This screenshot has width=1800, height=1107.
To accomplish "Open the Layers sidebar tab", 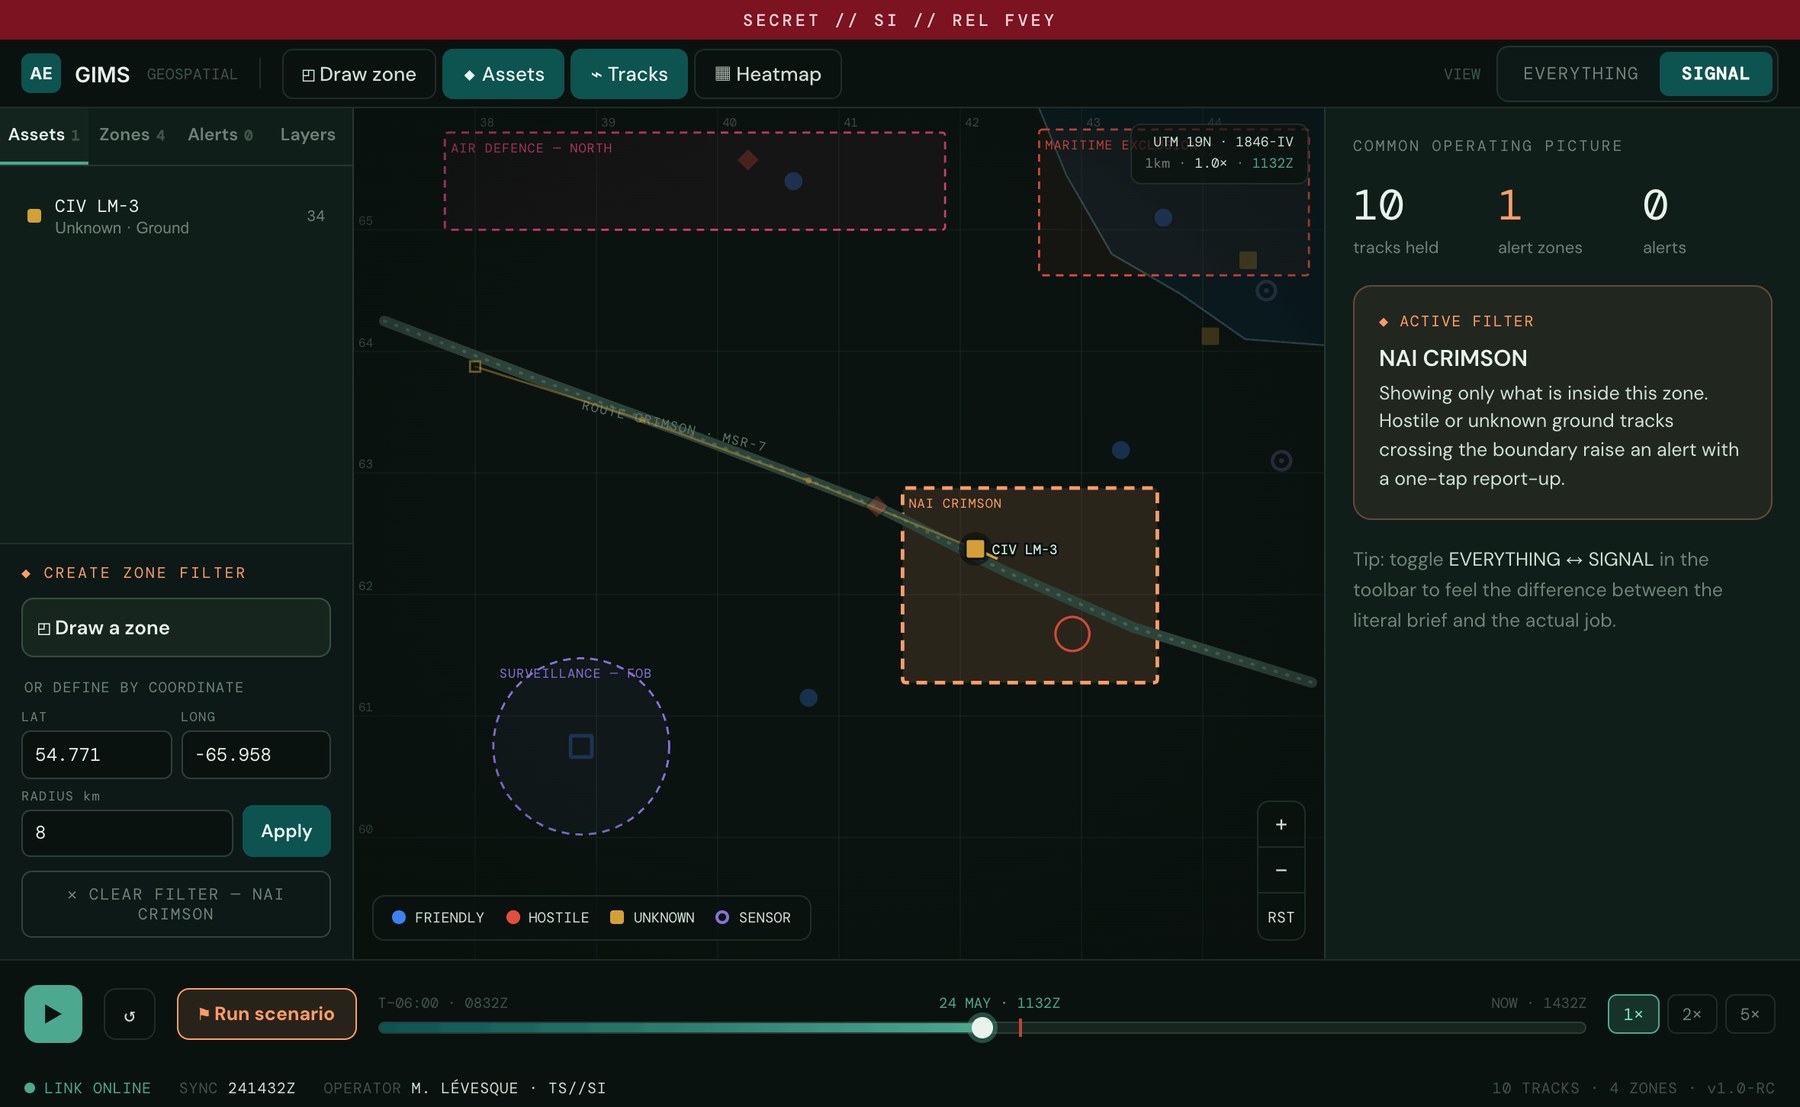I will click(x=308, y=135).
